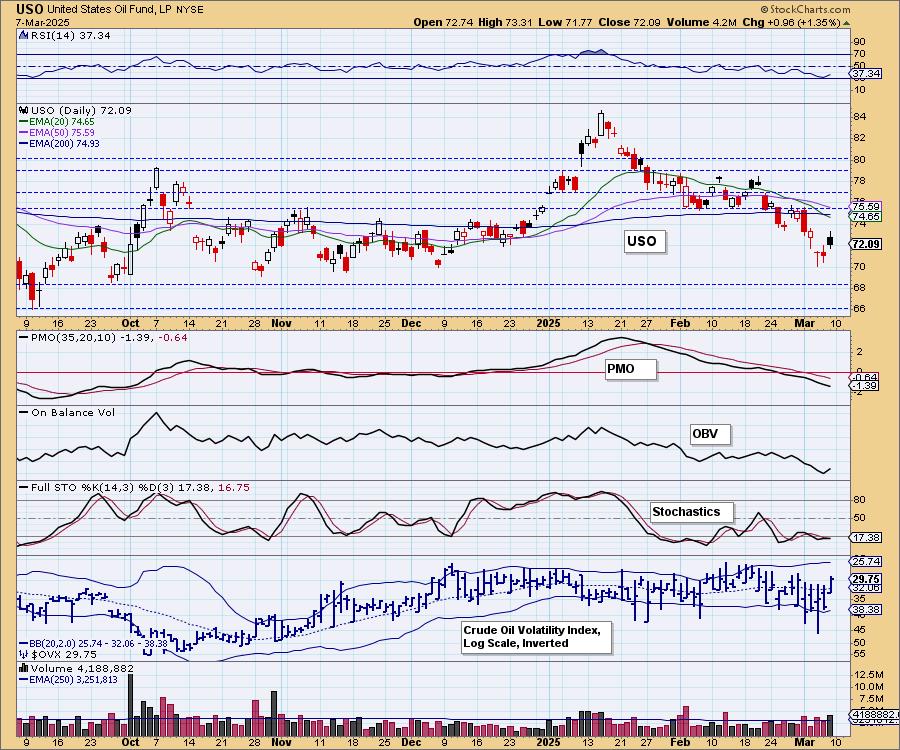Image resolution: width=900 pixels, height=750 pixels.
Task: Click the -1.39 PMO tag on right axis
Action: pos(864,386)
